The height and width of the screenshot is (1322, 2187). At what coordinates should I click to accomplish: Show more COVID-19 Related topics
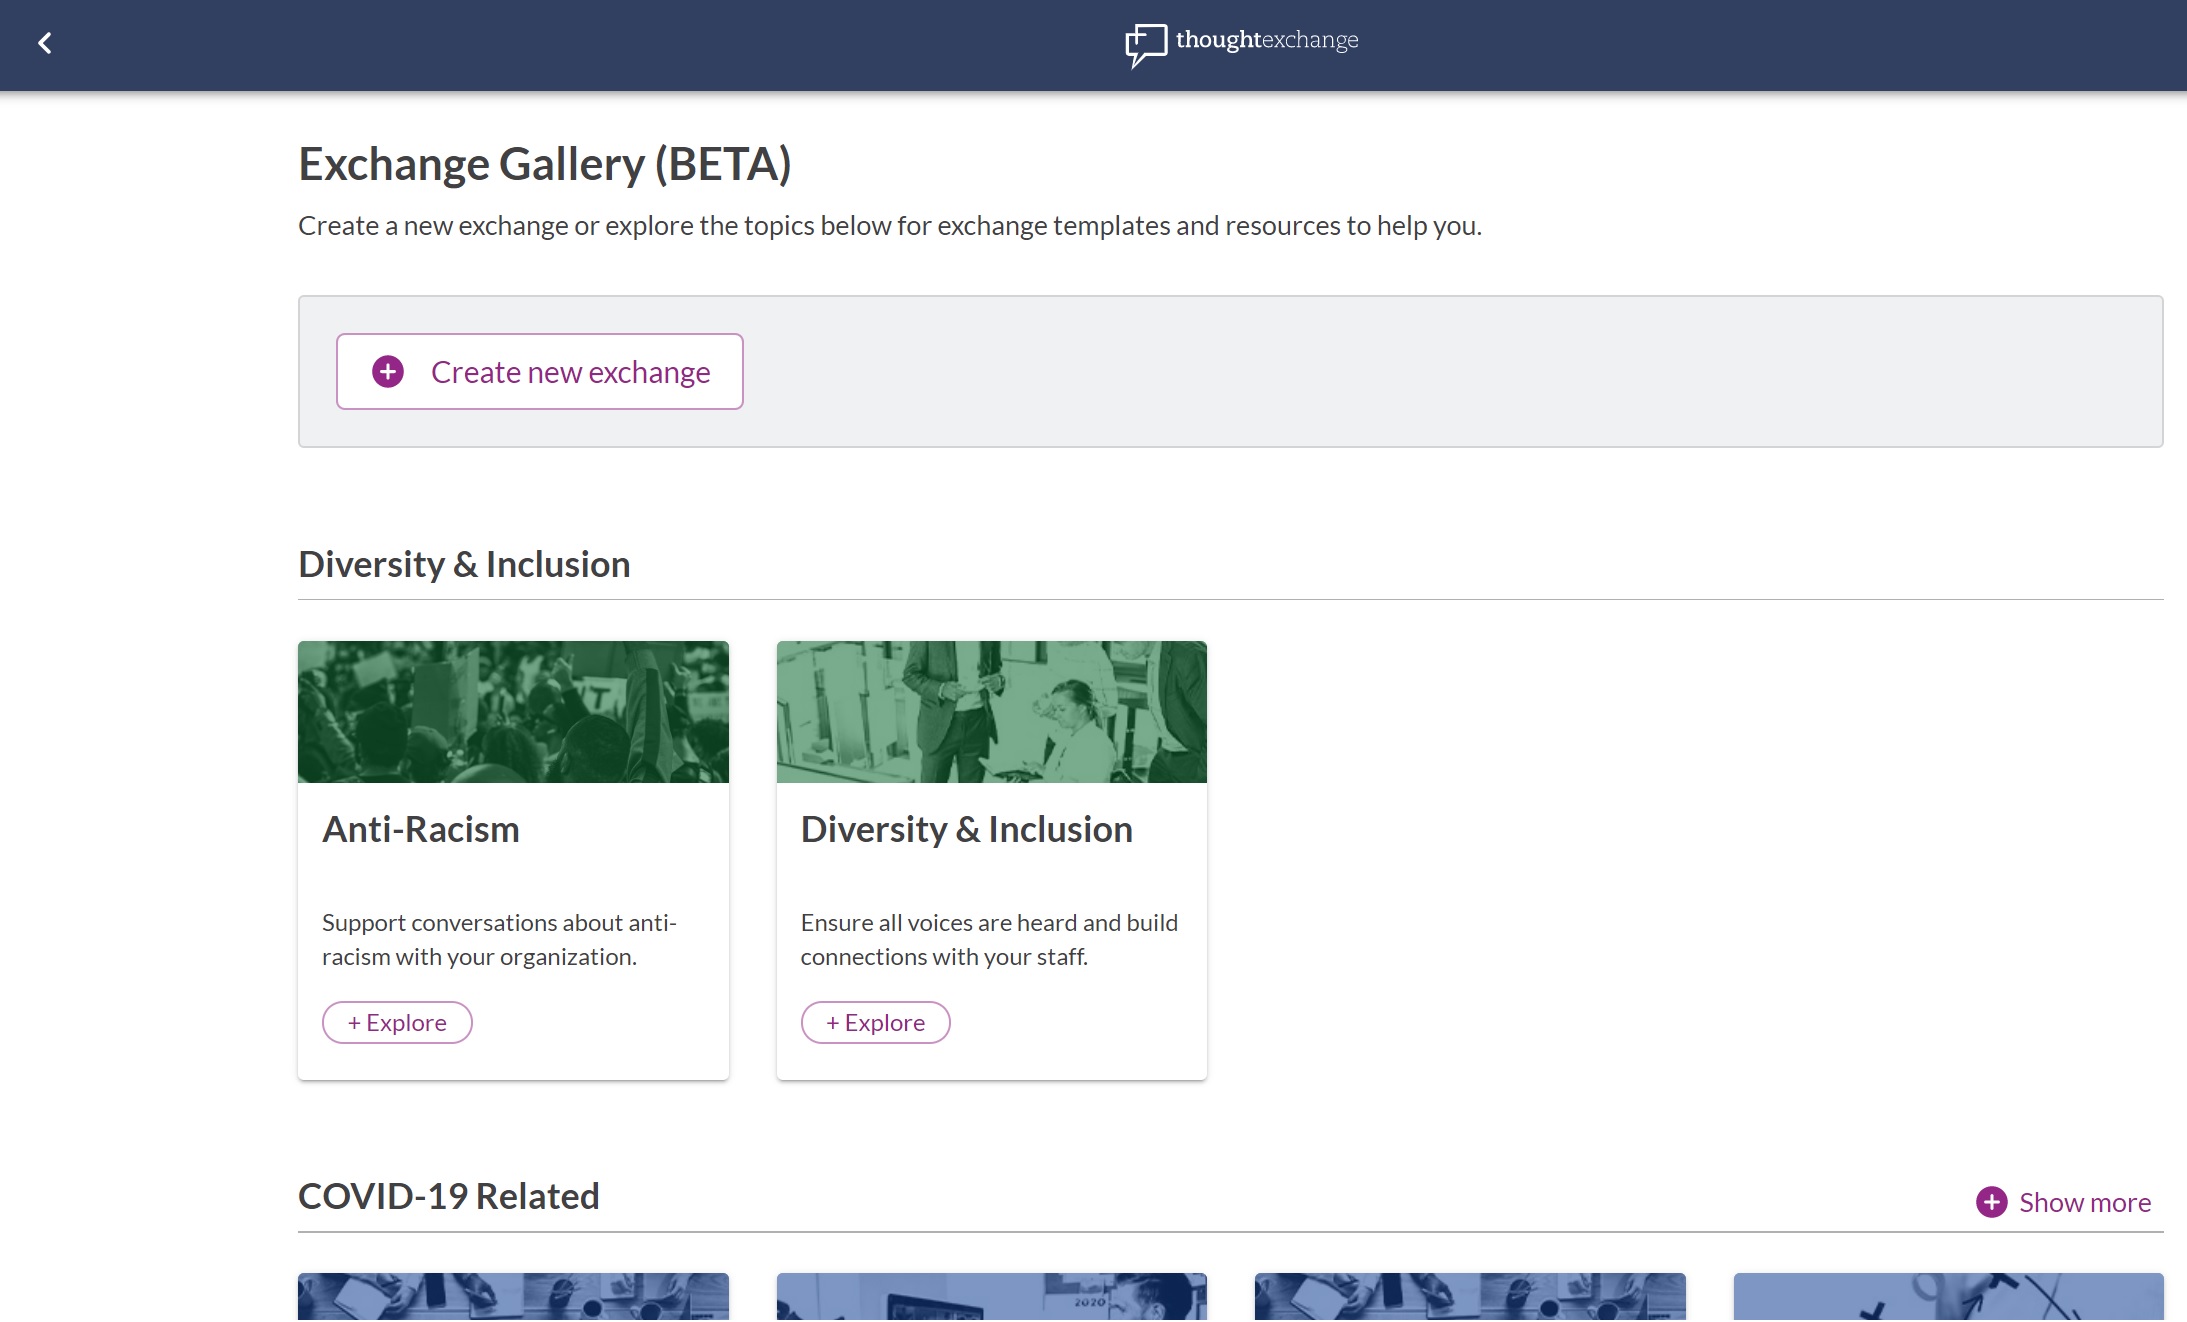(x=2064, y=1202)
